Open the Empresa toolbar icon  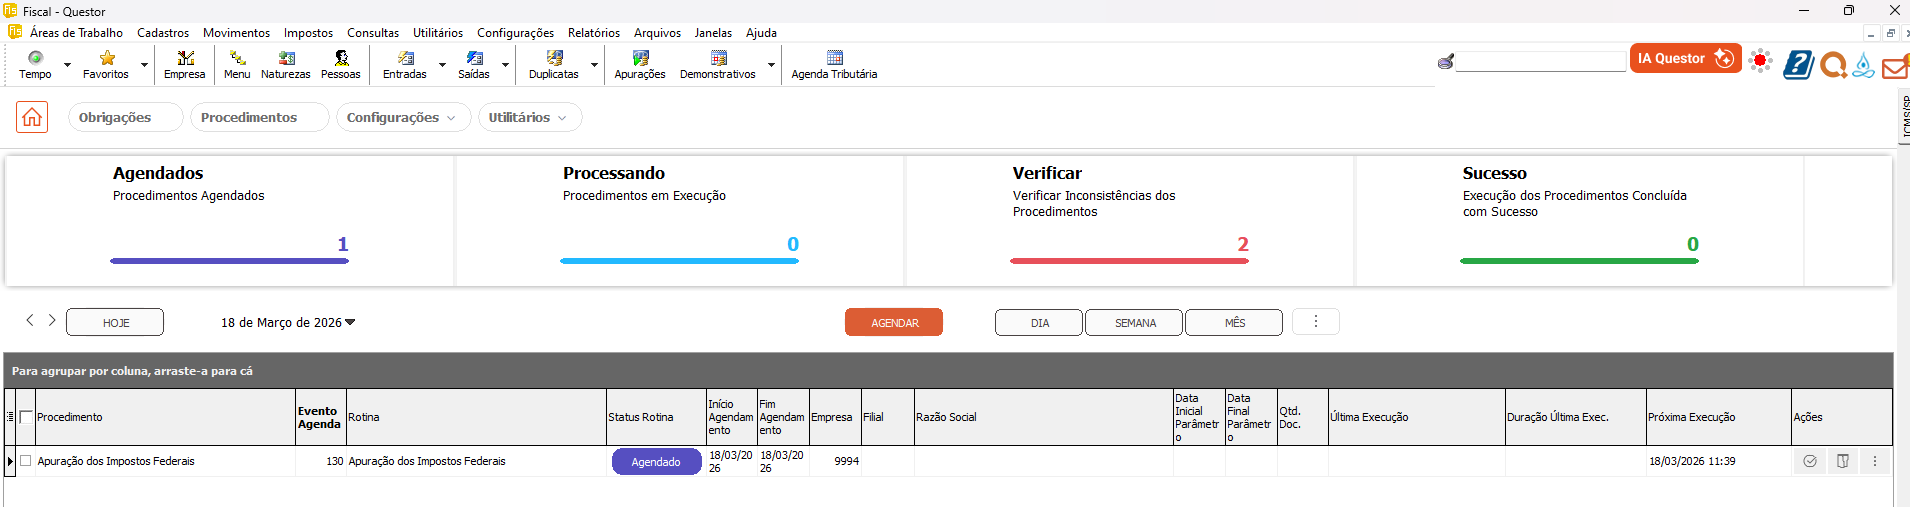coord(185,64)
